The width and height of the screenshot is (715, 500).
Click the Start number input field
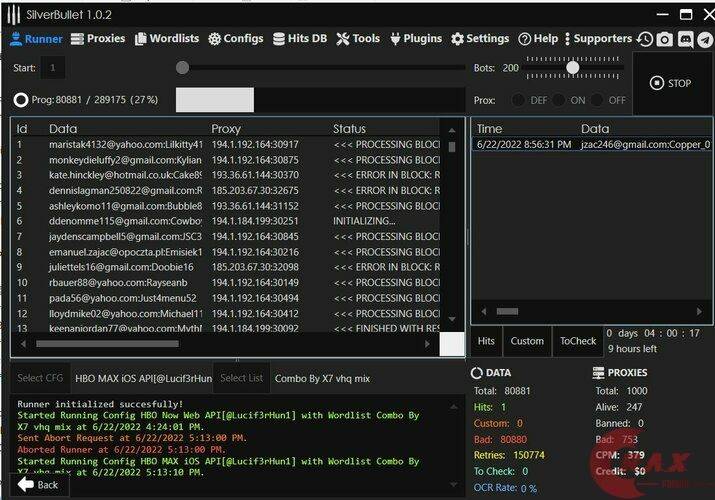point(53,68)
